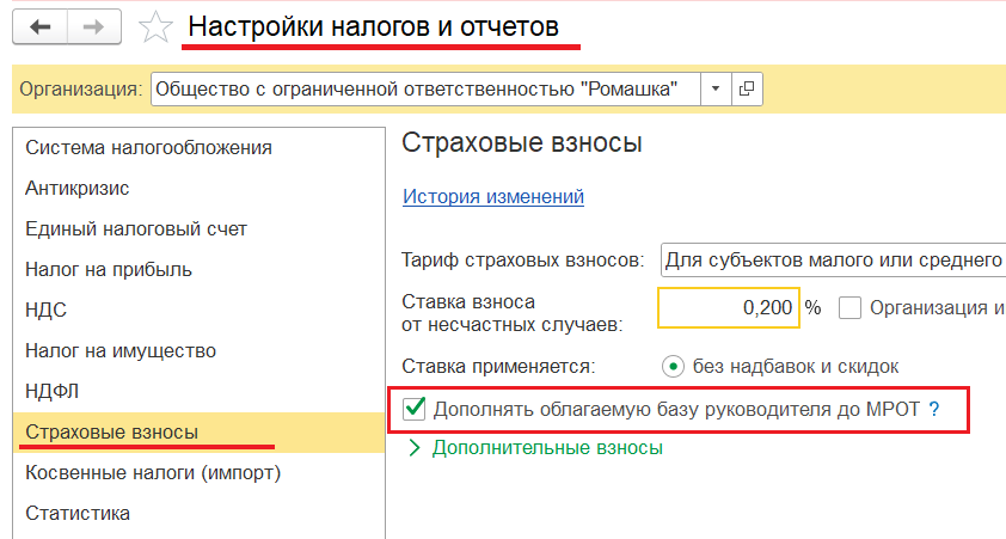Open the 'Тариф страховых взносов' combo box
1006x539 pixels.
pos(832,261)
